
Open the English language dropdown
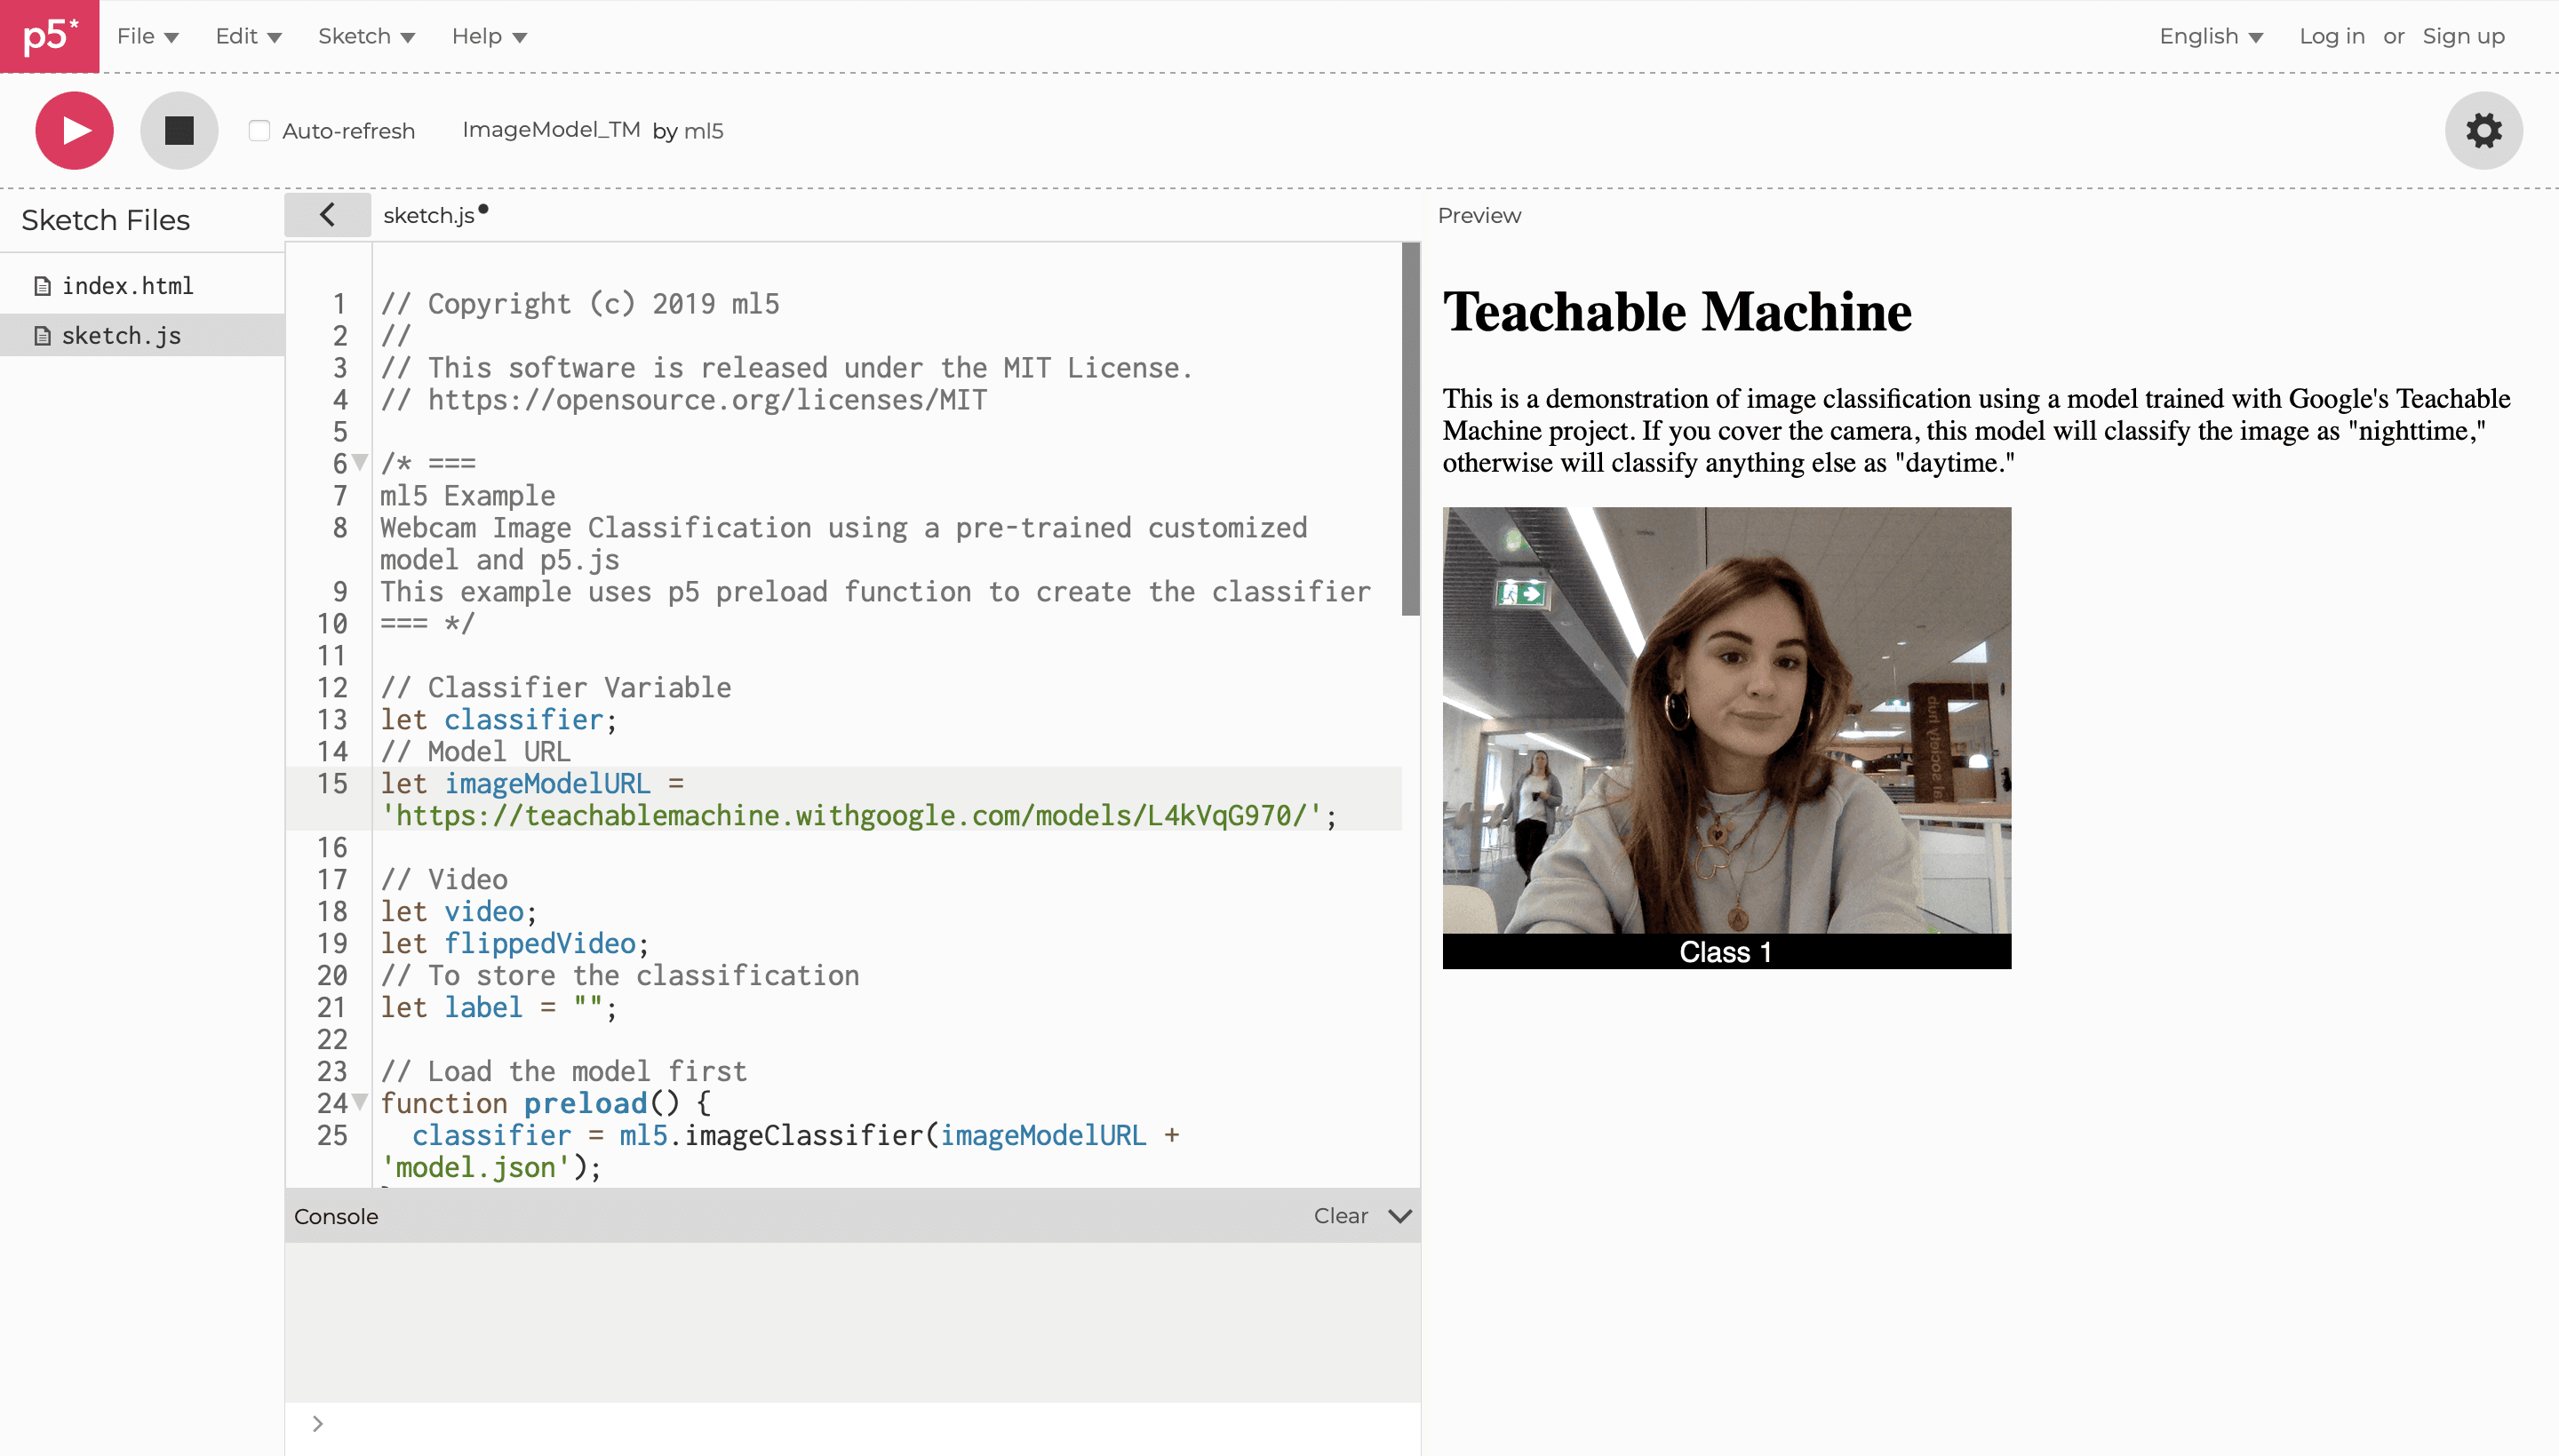[2210, 36]
